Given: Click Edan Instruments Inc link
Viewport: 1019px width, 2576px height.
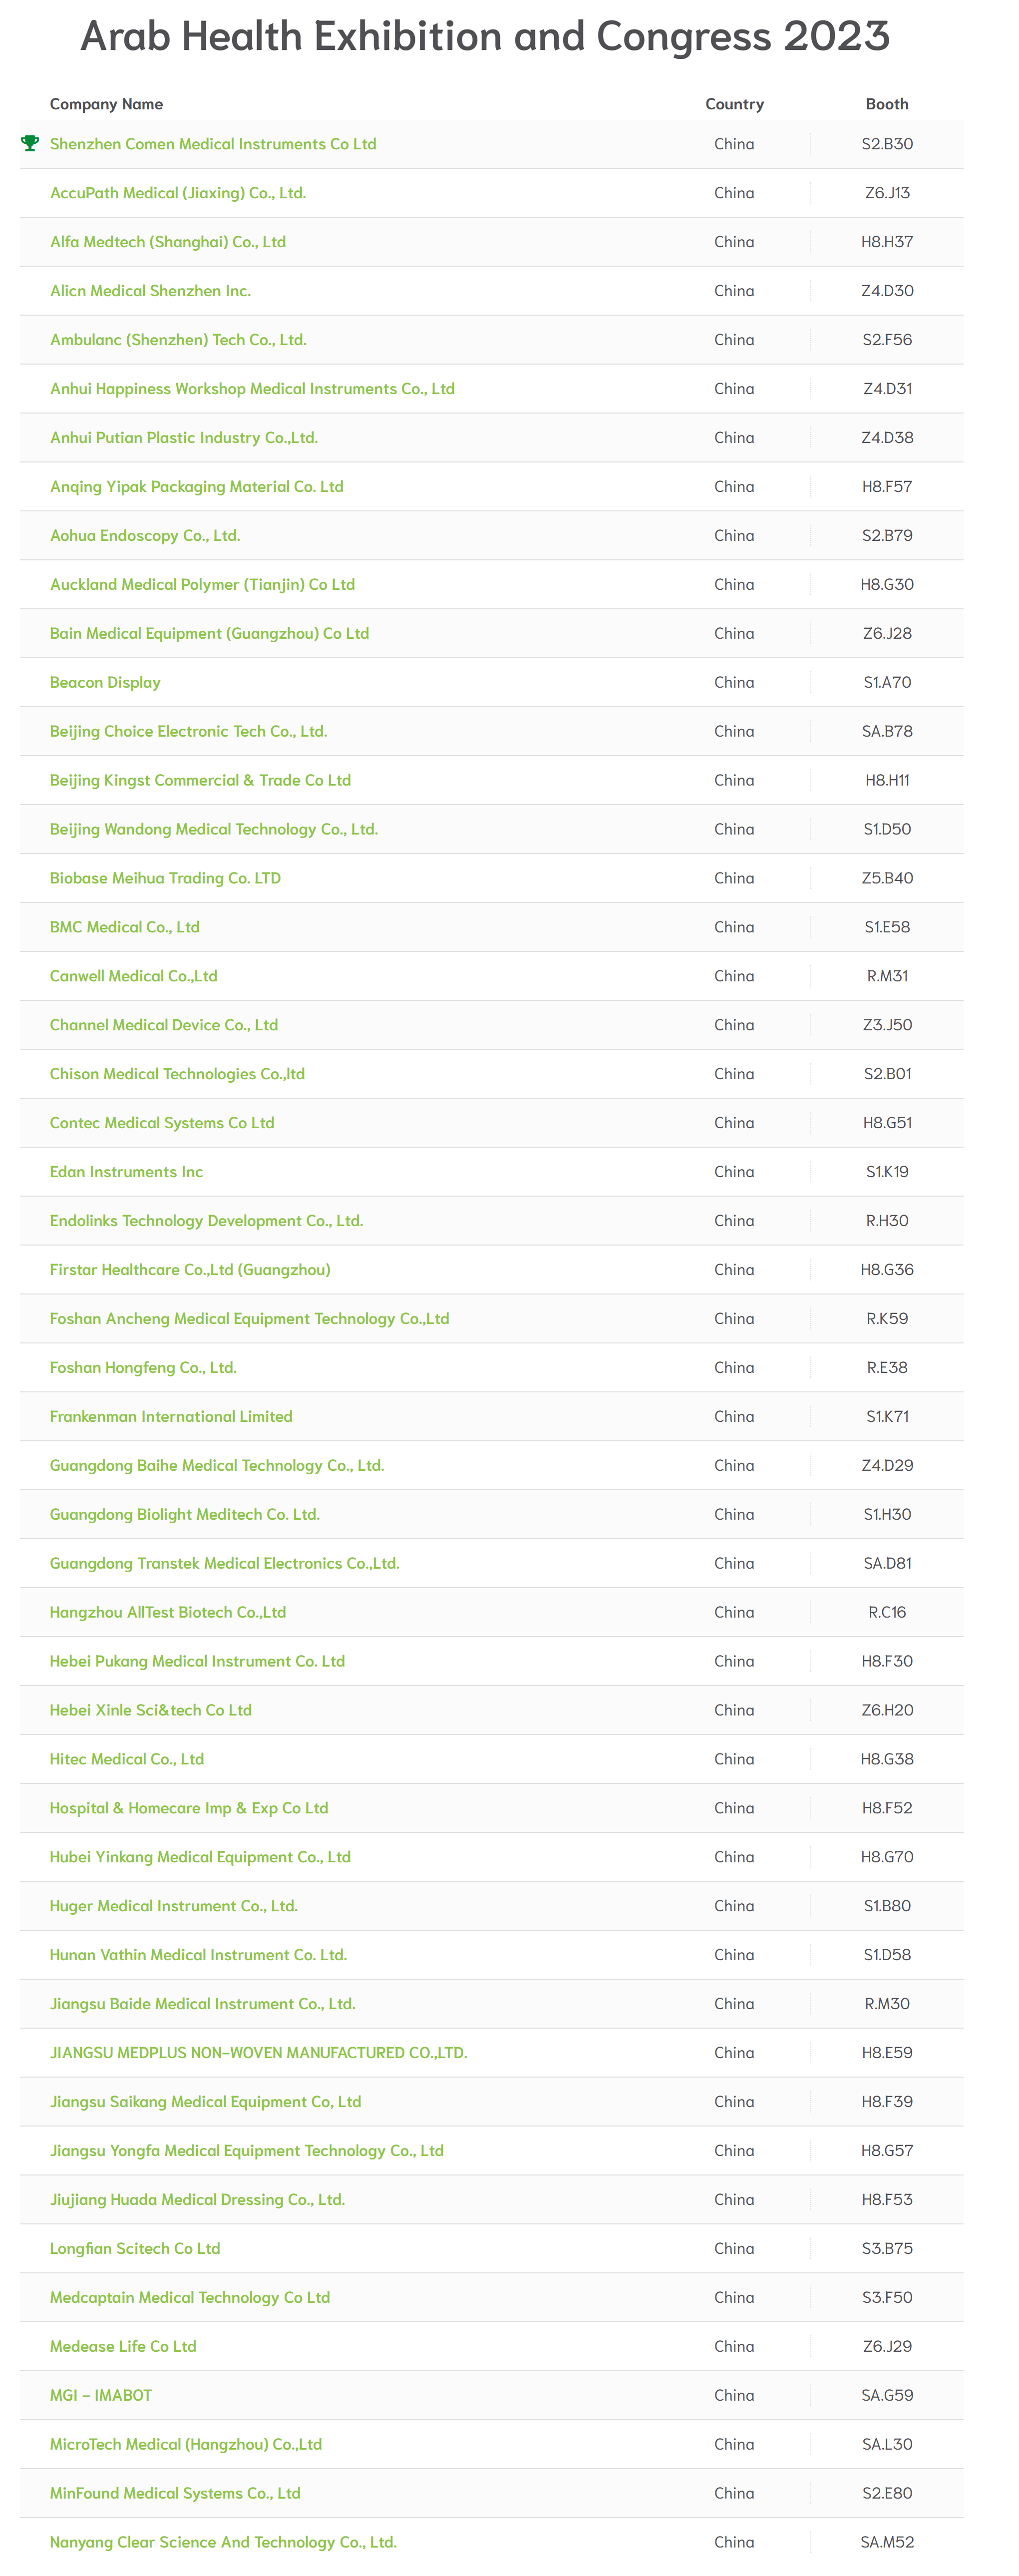Looking at the screenshot, I should (126, 1172).
